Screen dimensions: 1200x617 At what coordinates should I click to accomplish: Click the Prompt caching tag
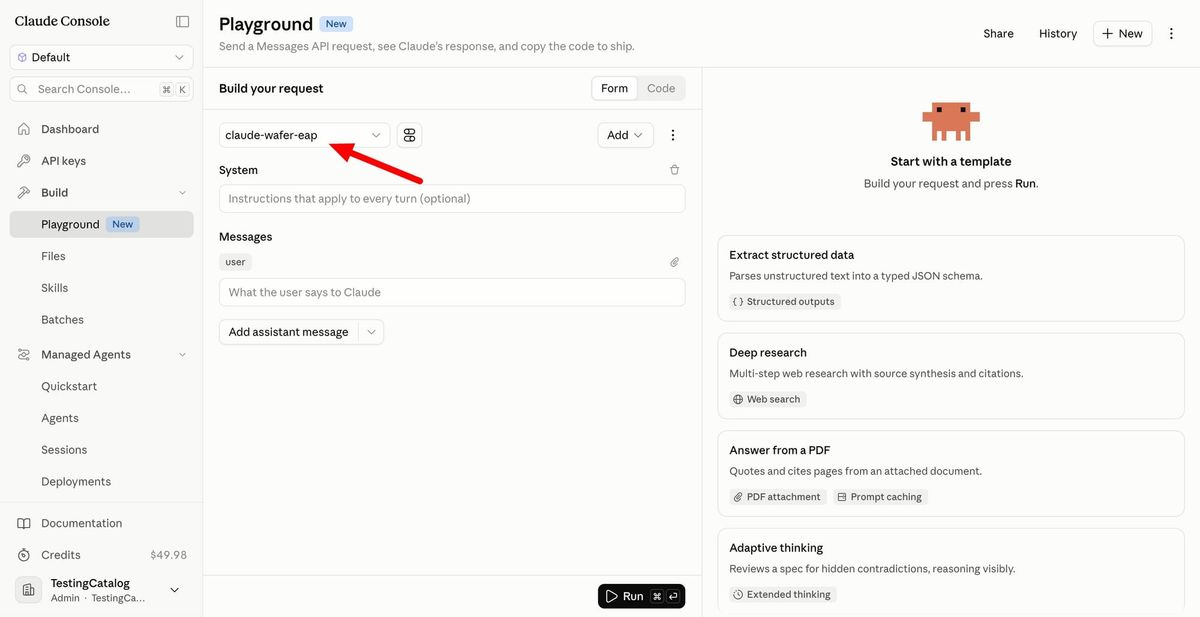[x=880, y=497]
